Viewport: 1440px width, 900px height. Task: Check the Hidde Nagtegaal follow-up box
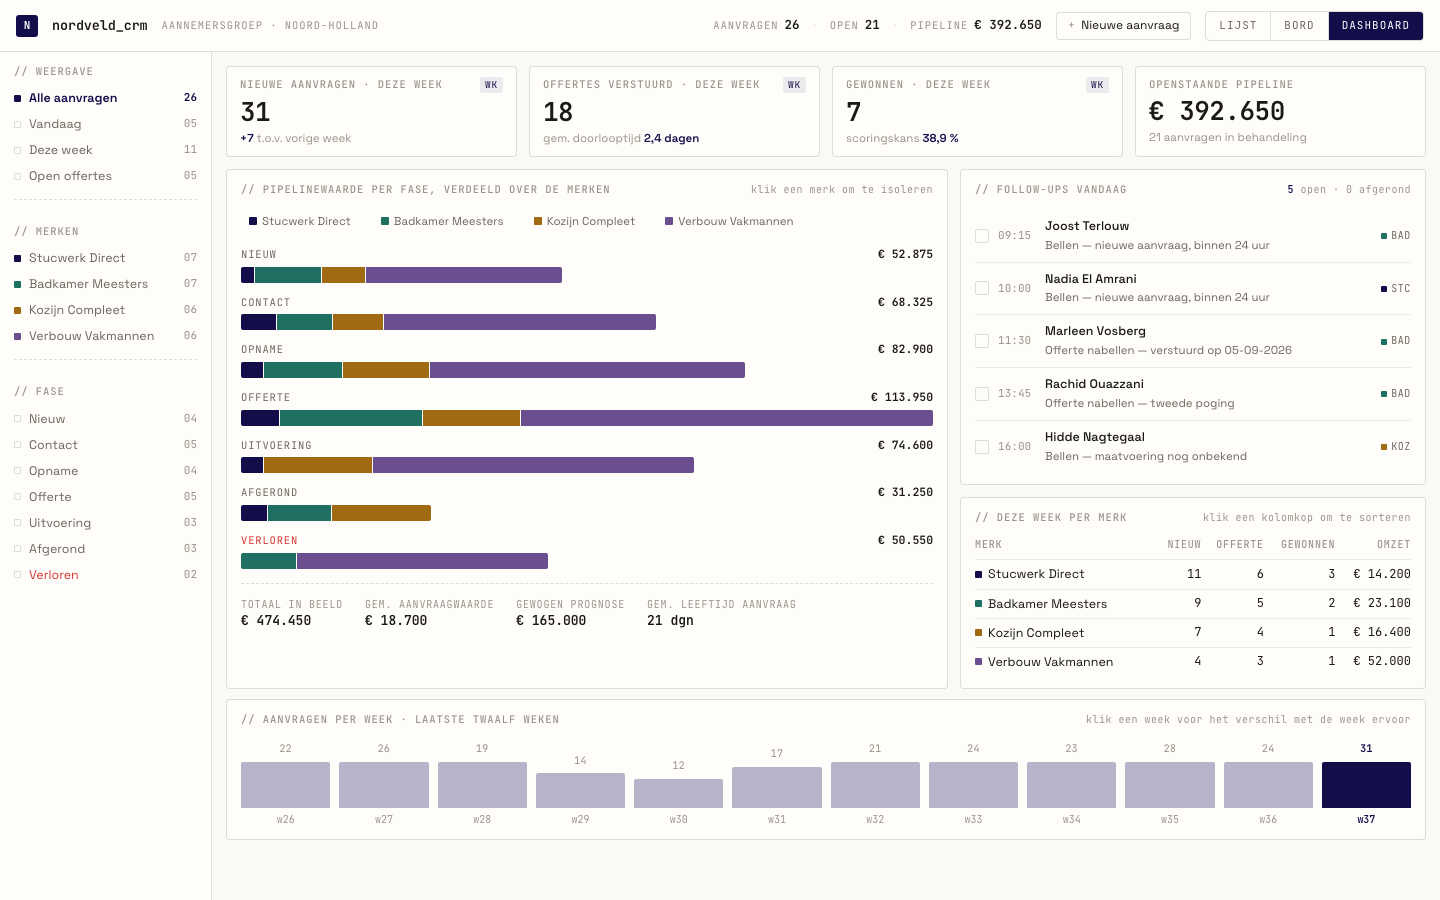click(x=982, y=447)
